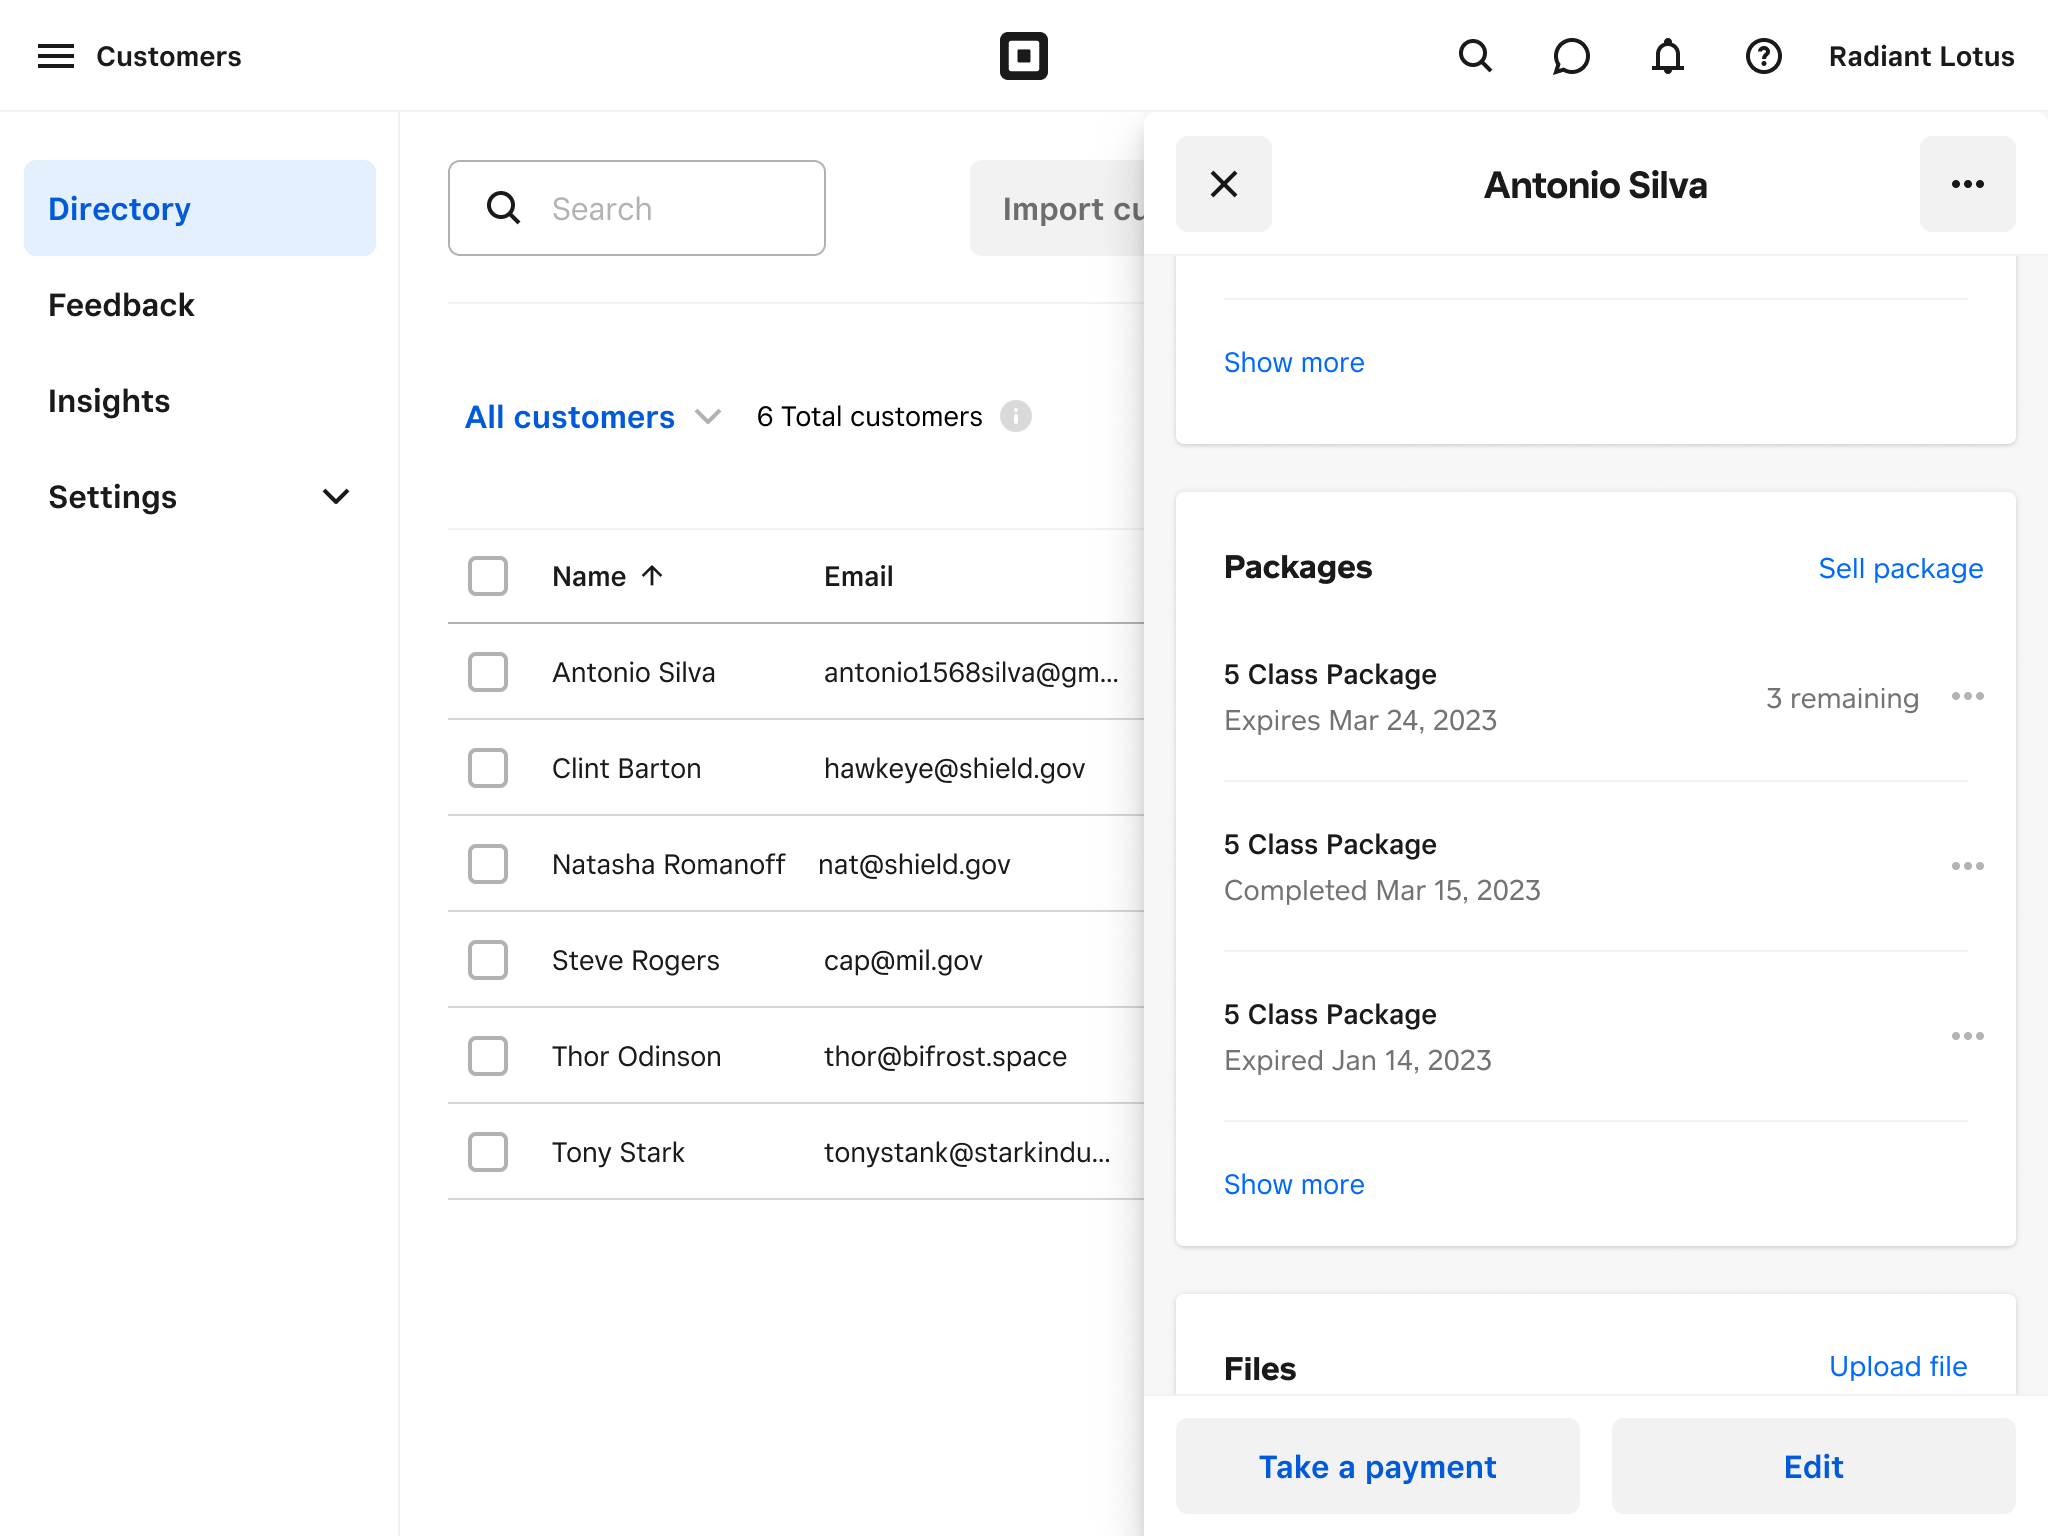This screenshot has width=2048, height=1536.
Task: Open the hamburger navigation menu
Action: tap(56, 56)
